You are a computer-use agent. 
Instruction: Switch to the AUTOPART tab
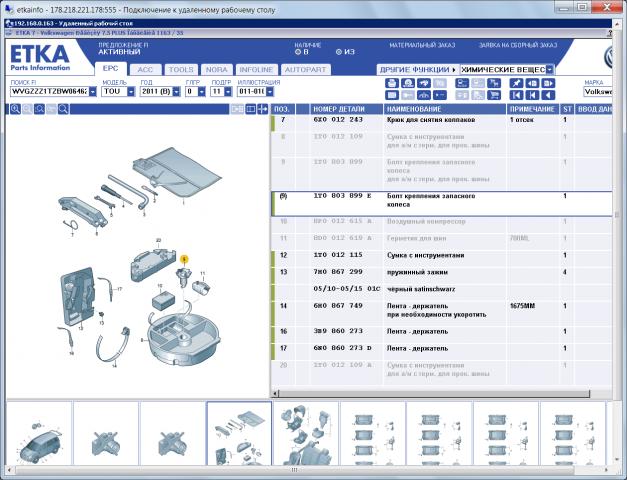[x=306, y=70]
